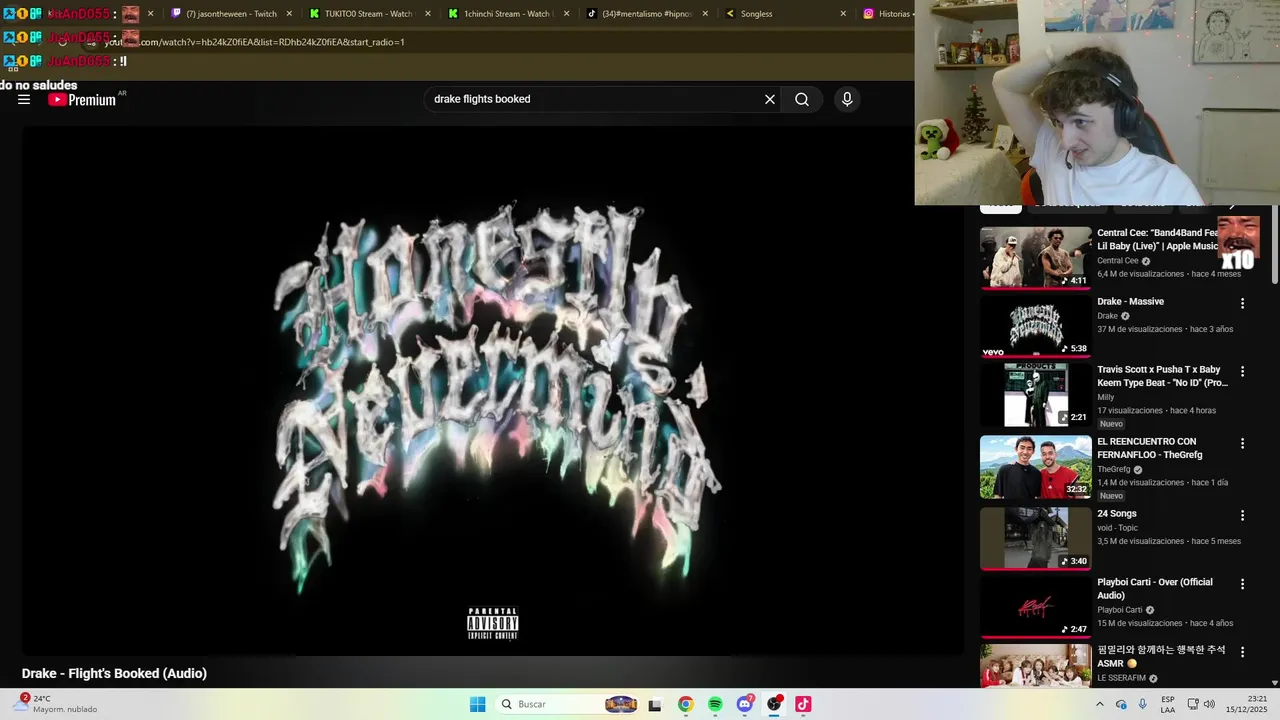Open options menu for Drake - Massive
This screenshot has width=1280, height=720.
1243,303
